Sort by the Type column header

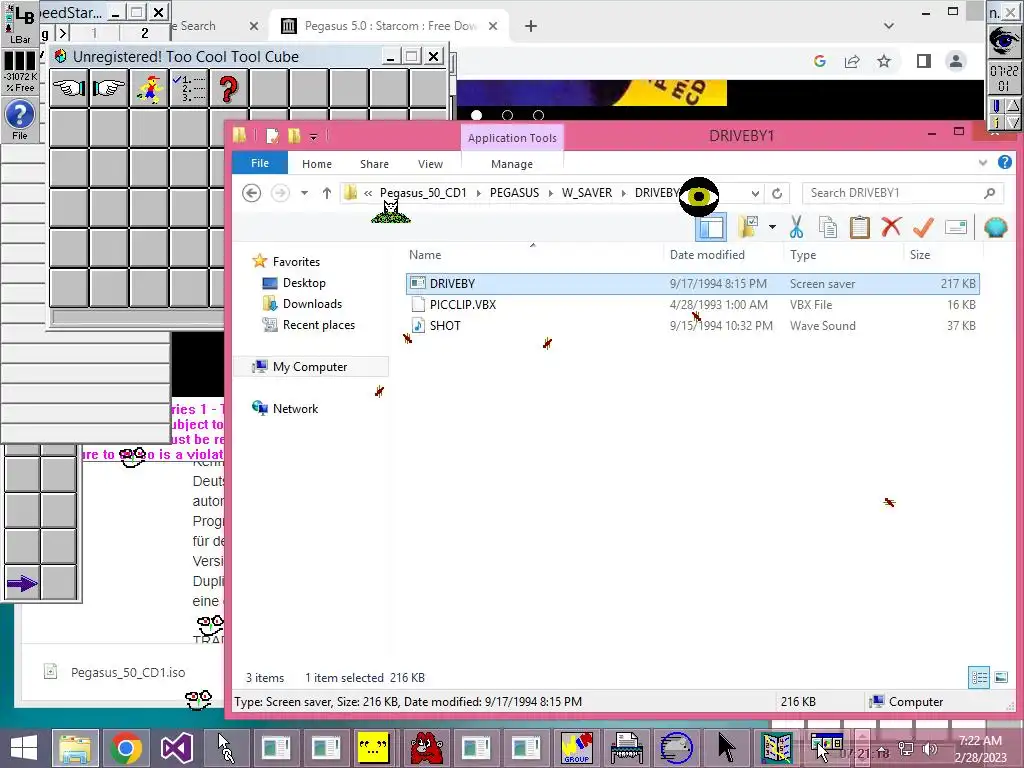click(843, 255)
